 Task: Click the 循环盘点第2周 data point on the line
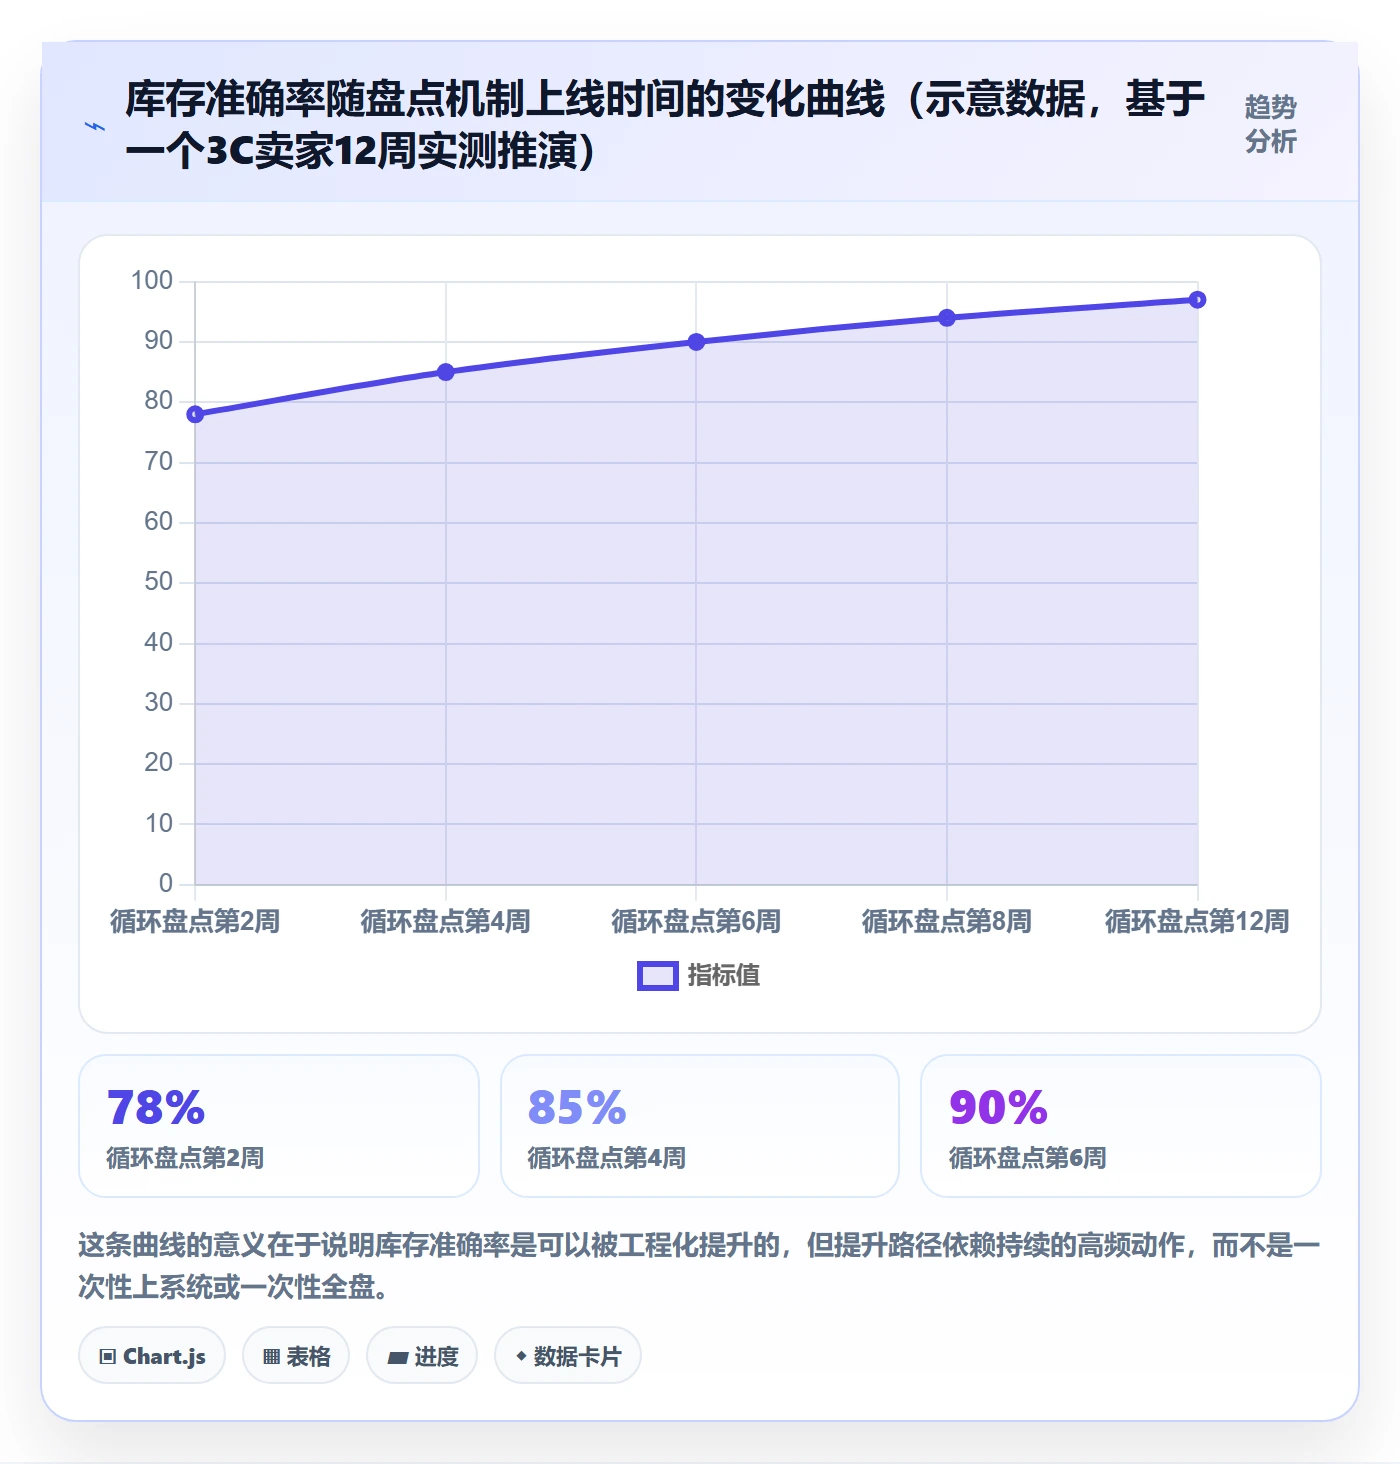(x=195, y=414)
